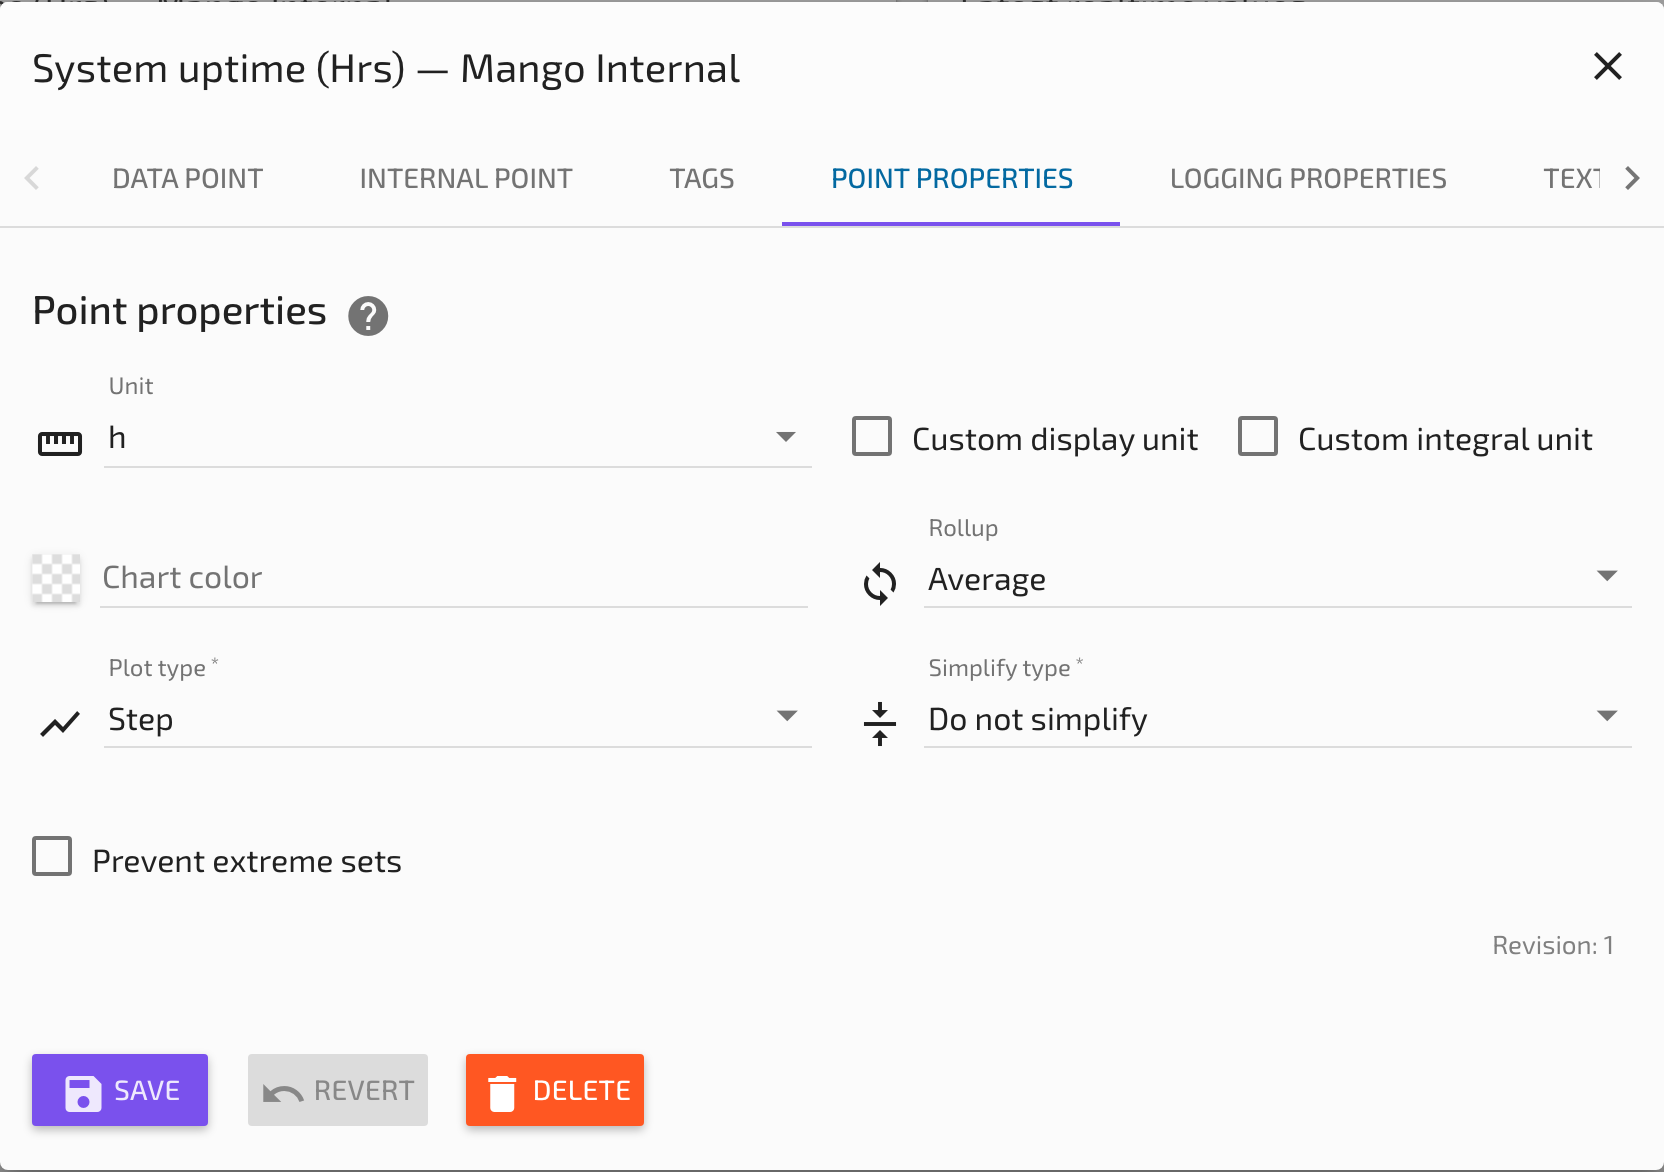Screen dimensions: 1664x1172
Task: Switch to the Logging Properties tab
Action: [x=1307, y=178]
